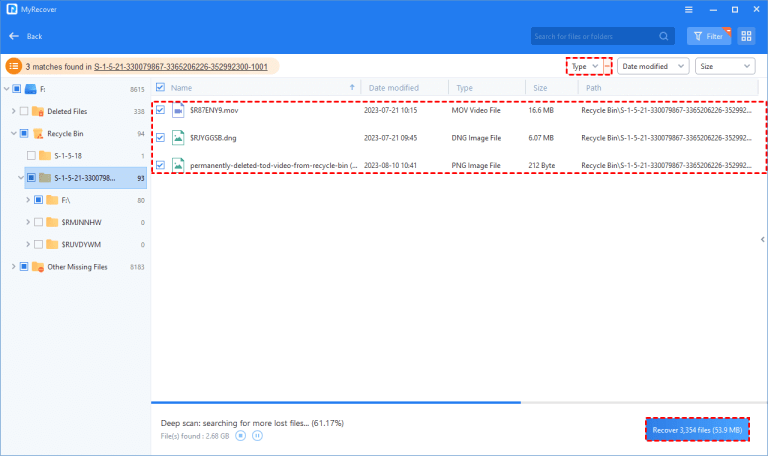Toggle the Other Missing Files checkbox

click(24, 266)
